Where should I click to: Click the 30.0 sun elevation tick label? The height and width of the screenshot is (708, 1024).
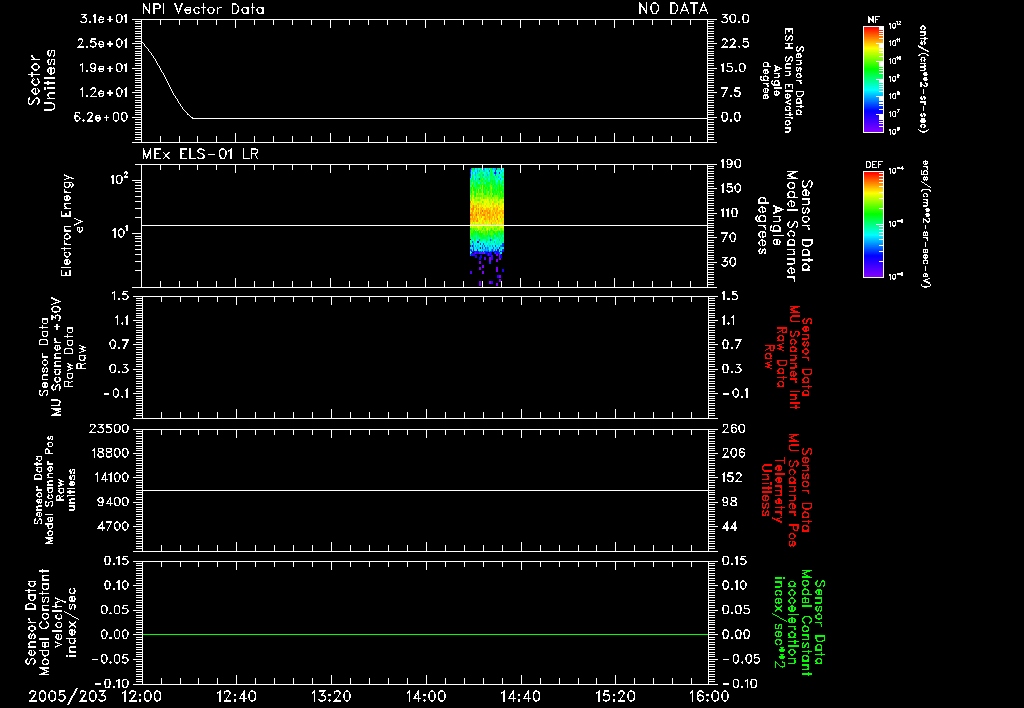[735, 18]
